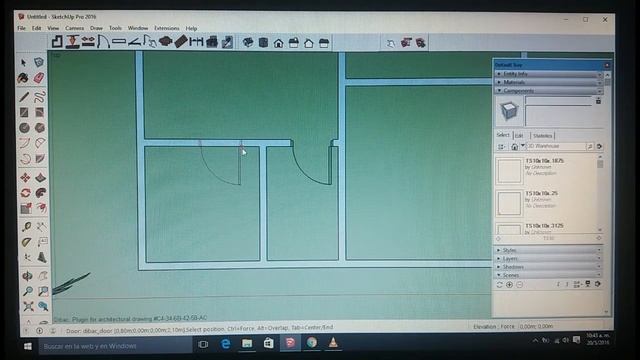This screenshot has width=640, height=360.
Task: Switch to Front view house icon
Action: (278, 43)
